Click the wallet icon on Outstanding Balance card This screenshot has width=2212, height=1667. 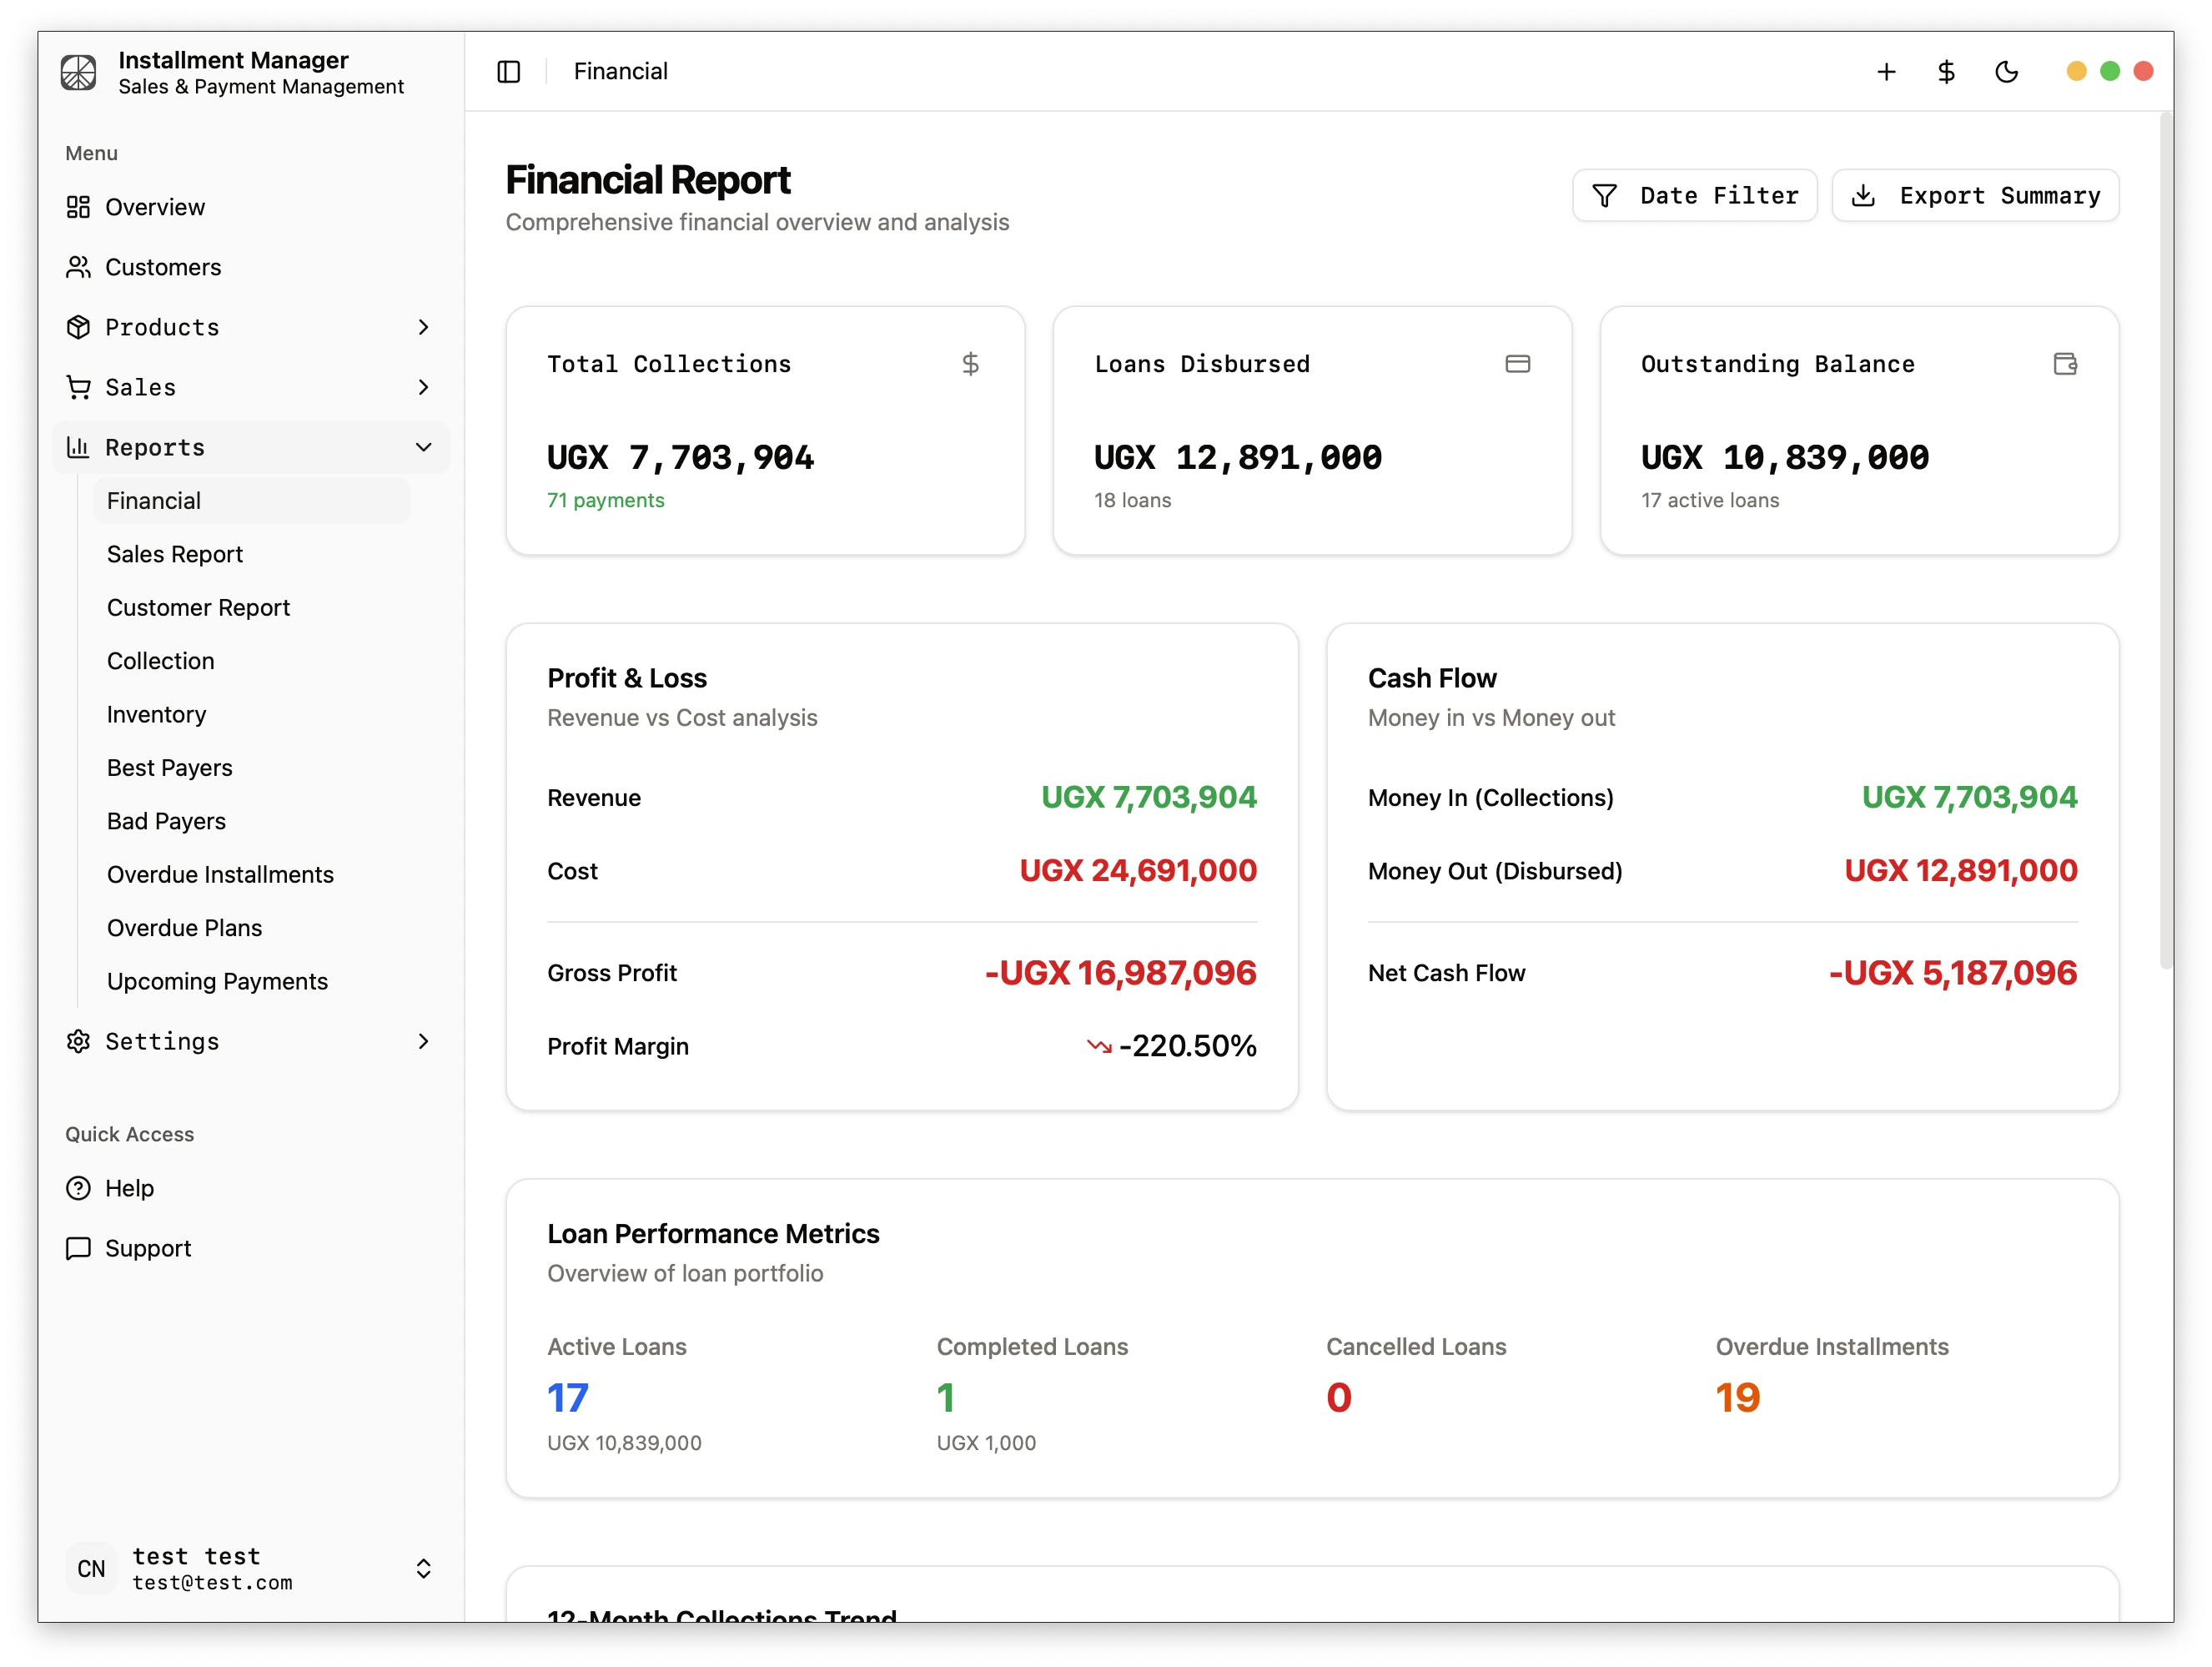coord(2065,364)
